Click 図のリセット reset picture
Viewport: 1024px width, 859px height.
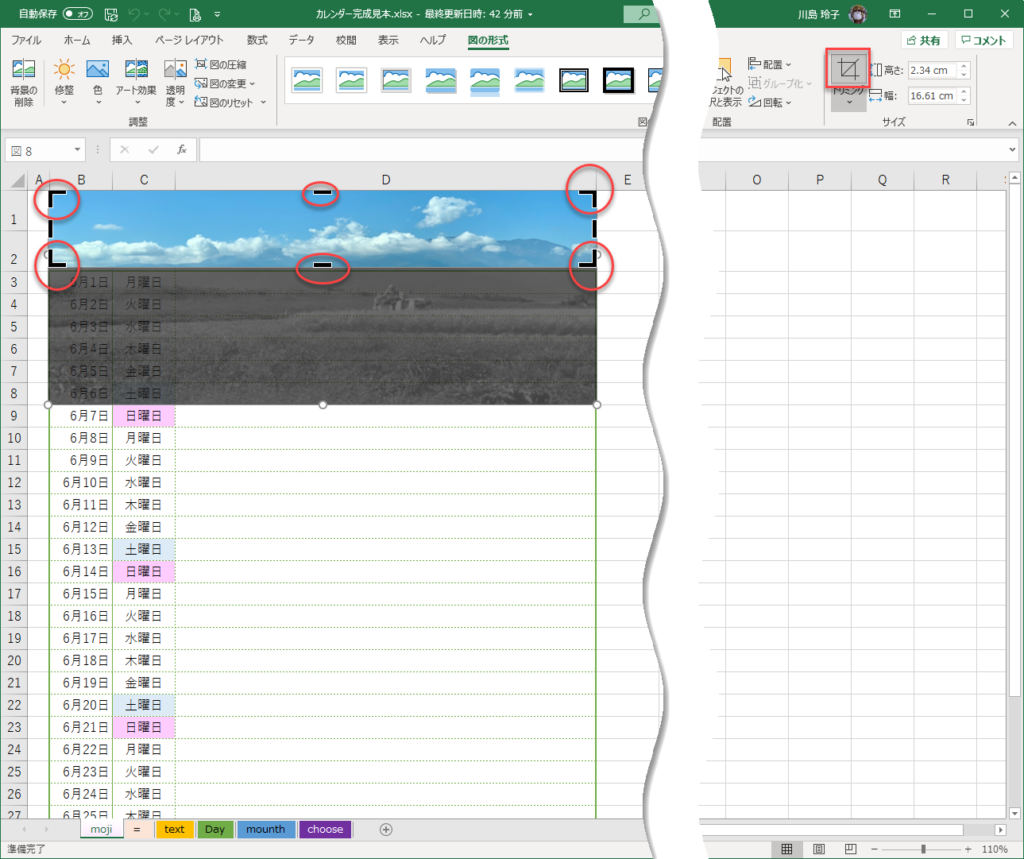tap(230, 103)
